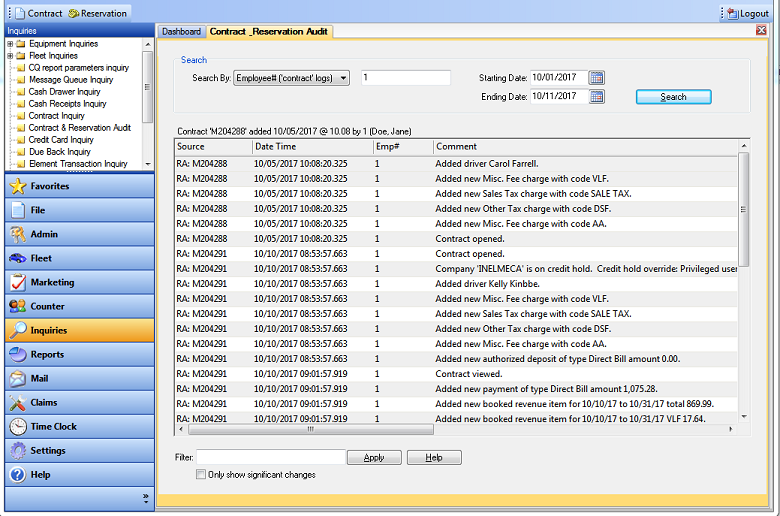Open Contract & Reservation Audit tree item

[80, 128]
